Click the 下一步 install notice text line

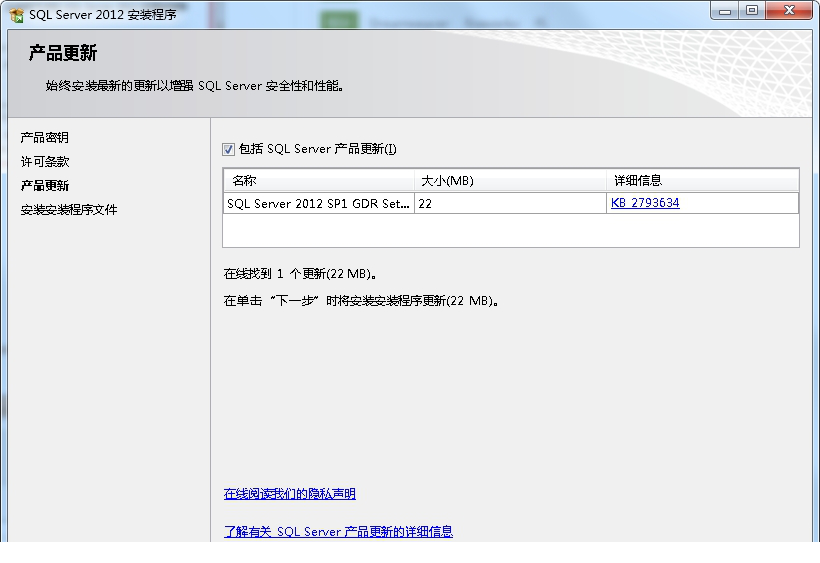361,301
